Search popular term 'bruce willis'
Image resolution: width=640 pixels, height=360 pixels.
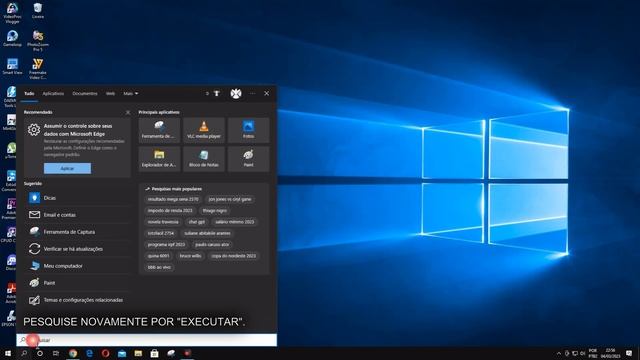[190, 256]
